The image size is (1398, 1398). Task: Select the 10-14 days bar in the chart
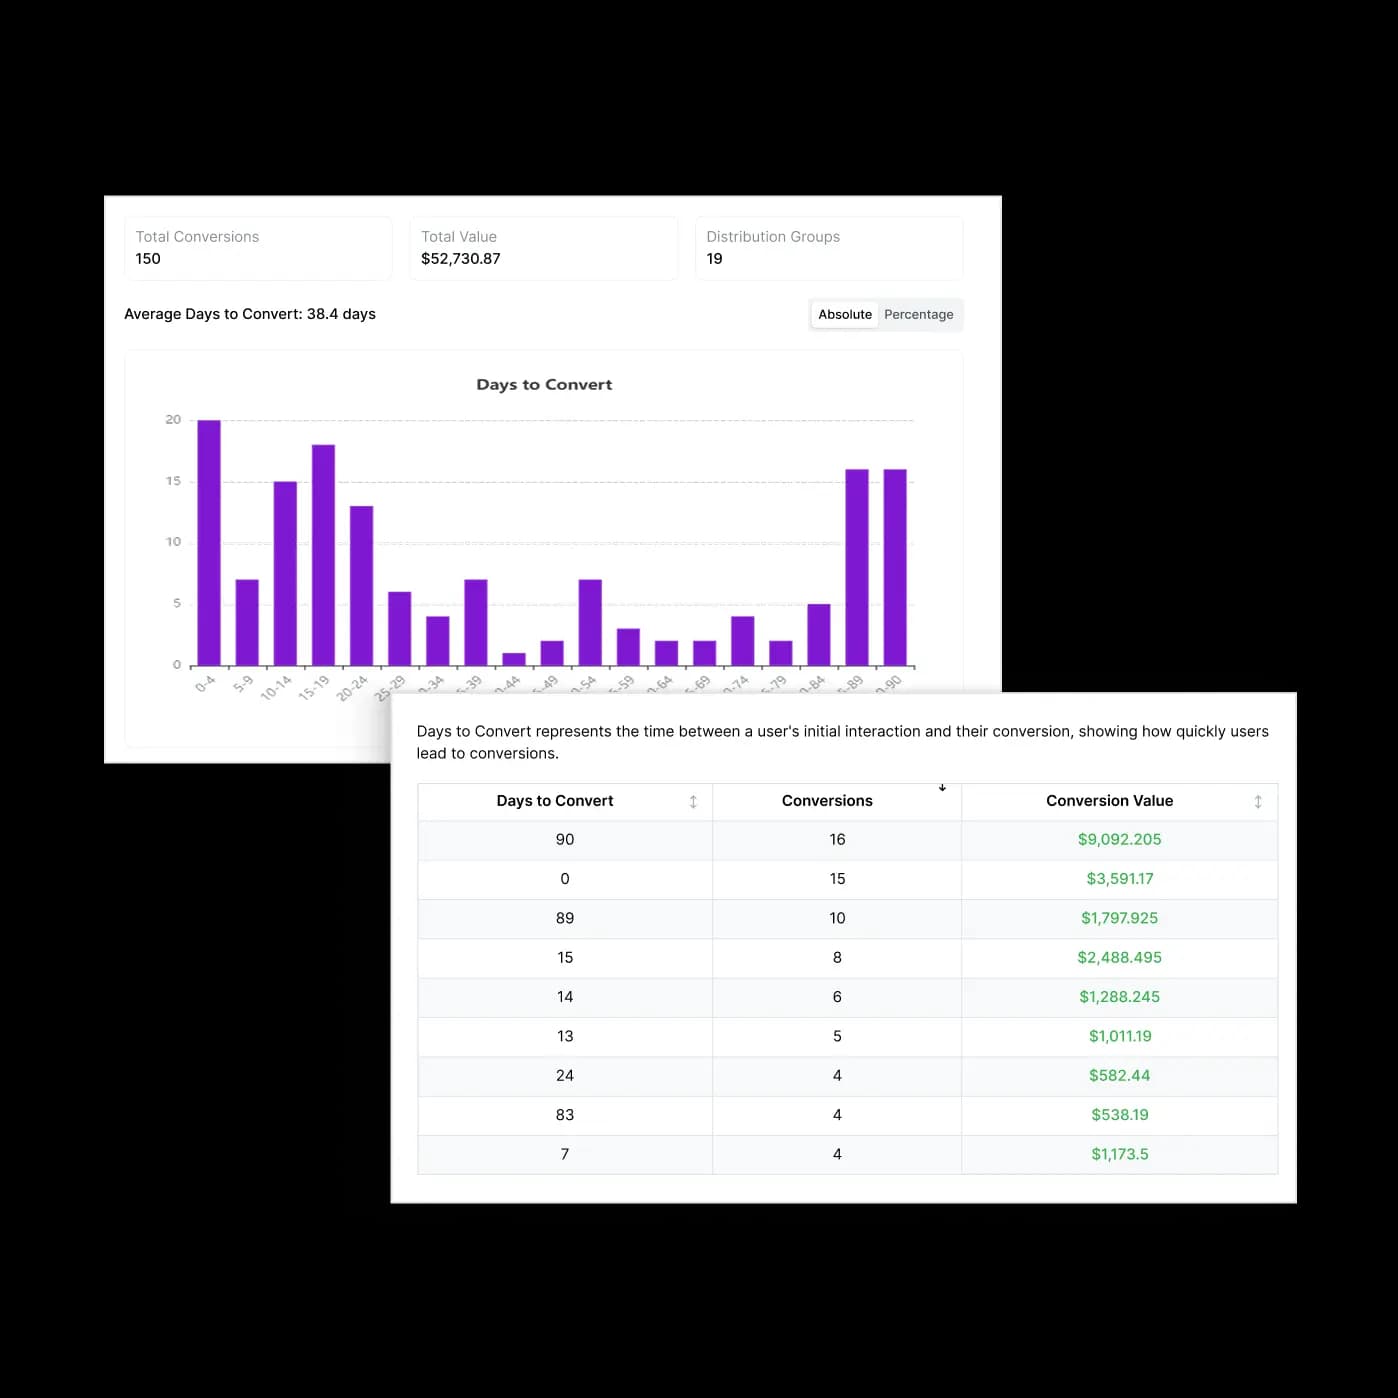(x=285, y=573)
